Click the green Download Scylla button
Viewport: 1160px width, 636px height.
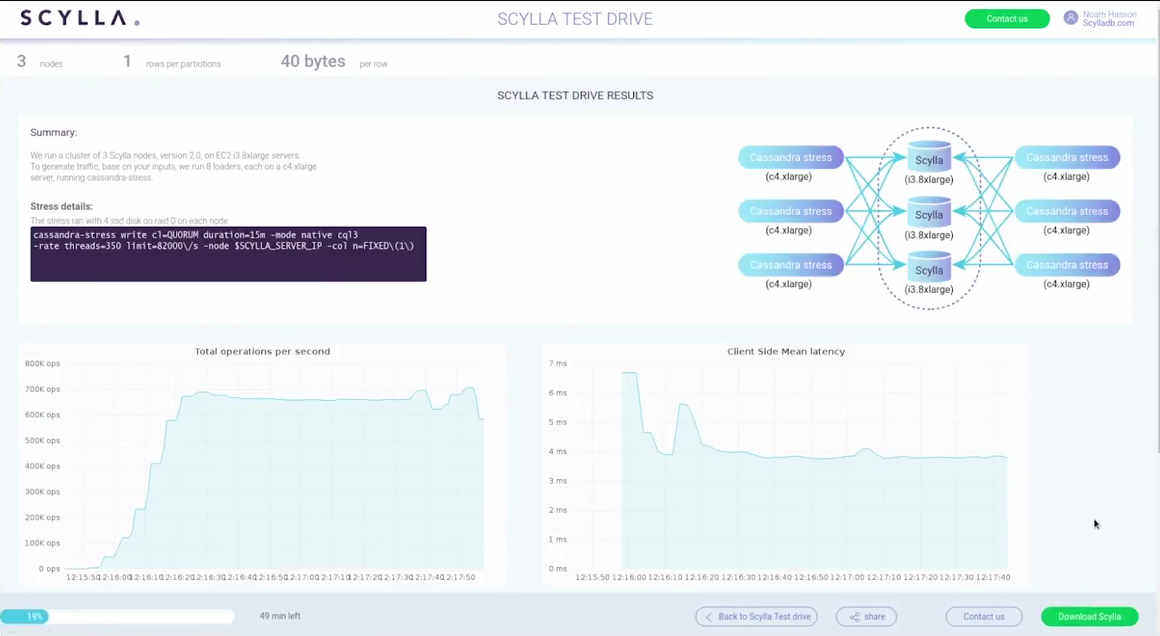pyautogui.click(x=1089, y=617)
